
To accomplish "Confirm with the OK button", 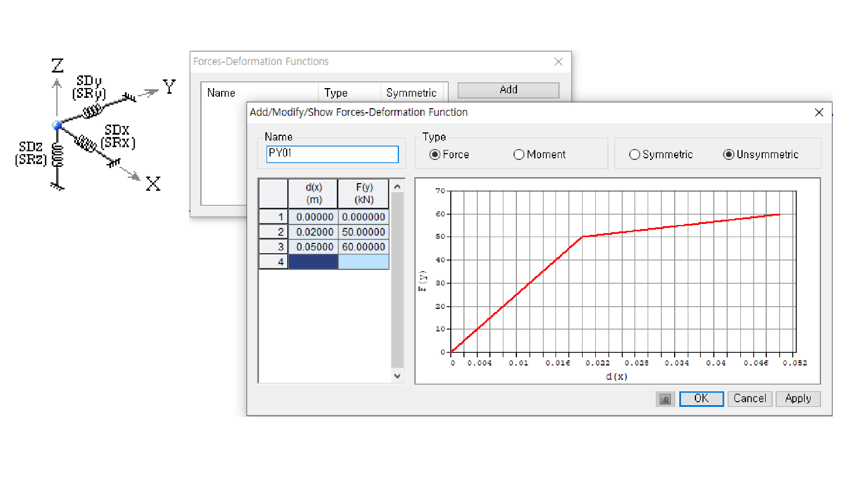I will coord(701,398).
